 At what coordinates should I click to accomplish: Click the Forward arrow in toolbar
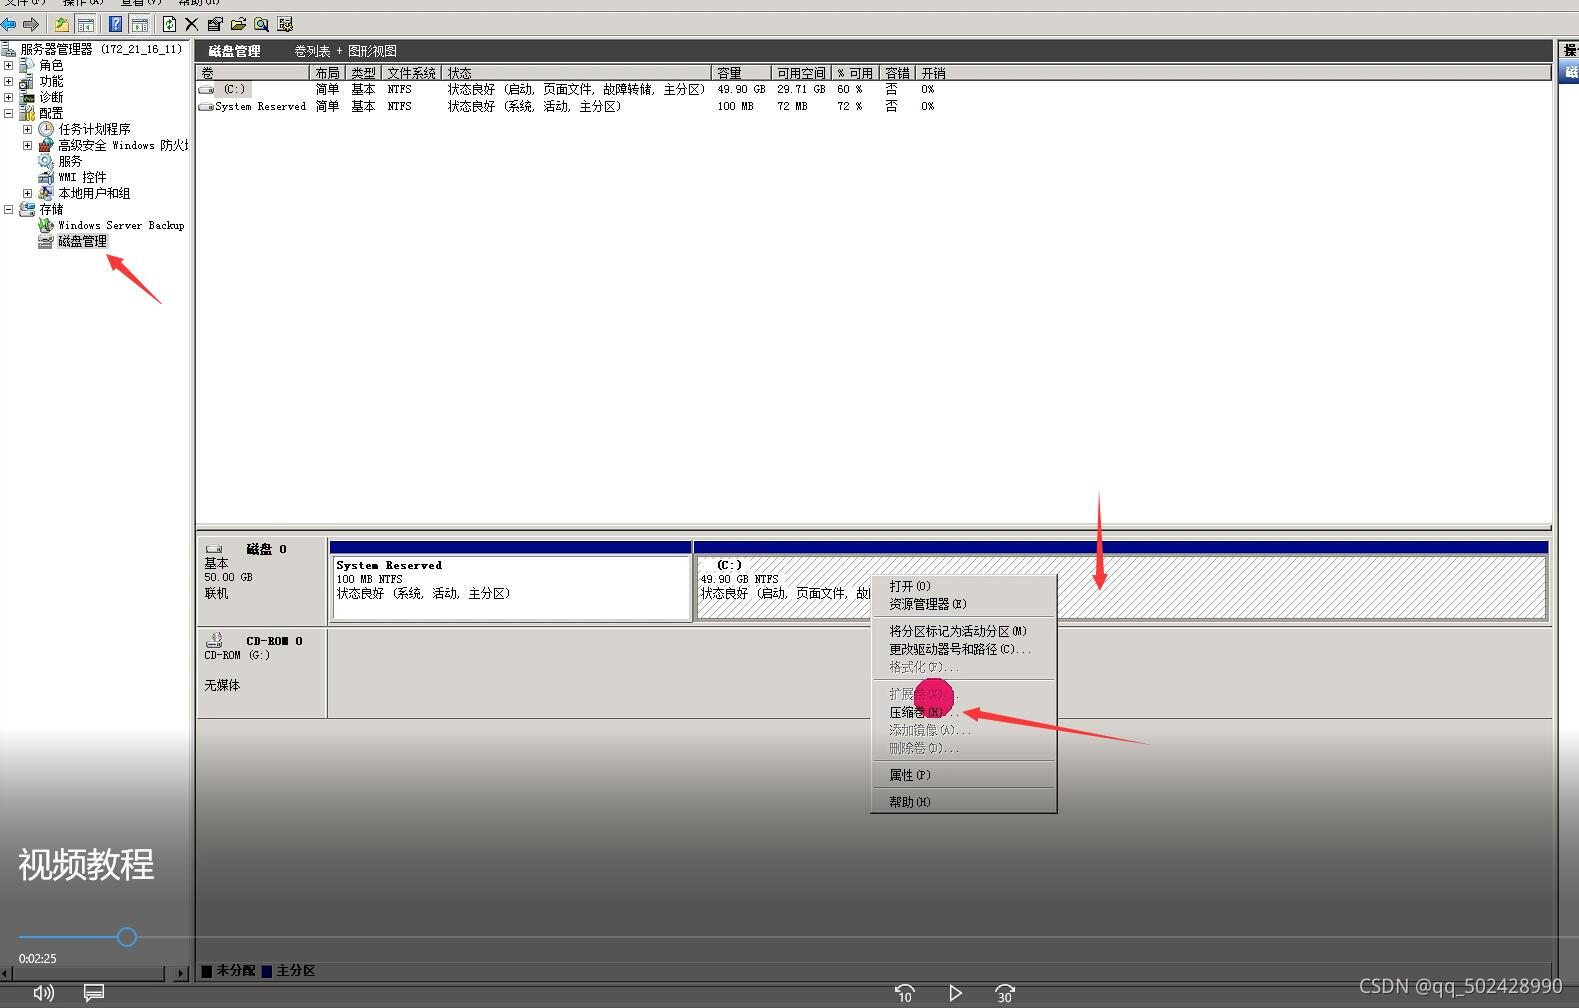(x=31, y=24)
